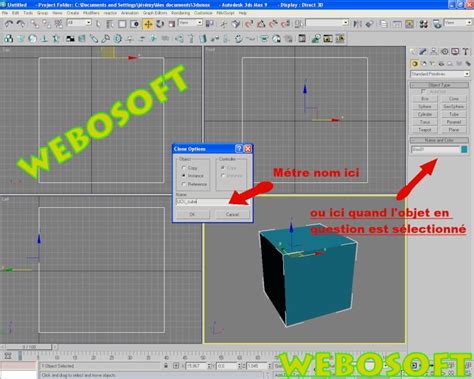474x379 pixels.
Task: Open the selection filter All dropdown
Action: (x=79, y=23)
